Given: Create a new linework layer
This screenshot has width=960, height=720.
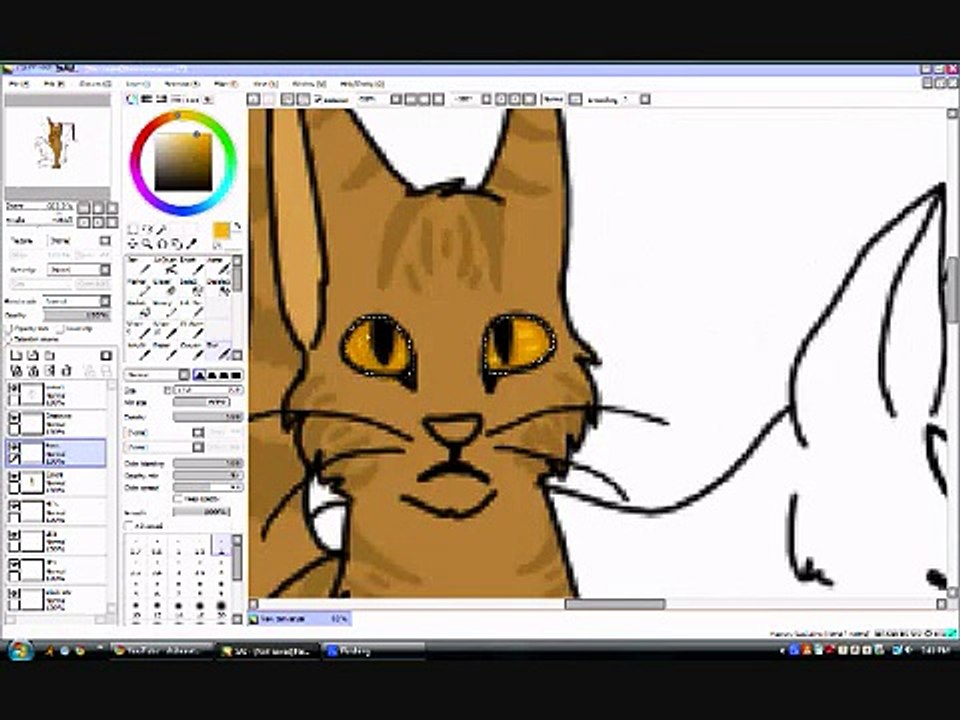Looking at the screenshot, I should pyautogui.click(x=33, y=356).
